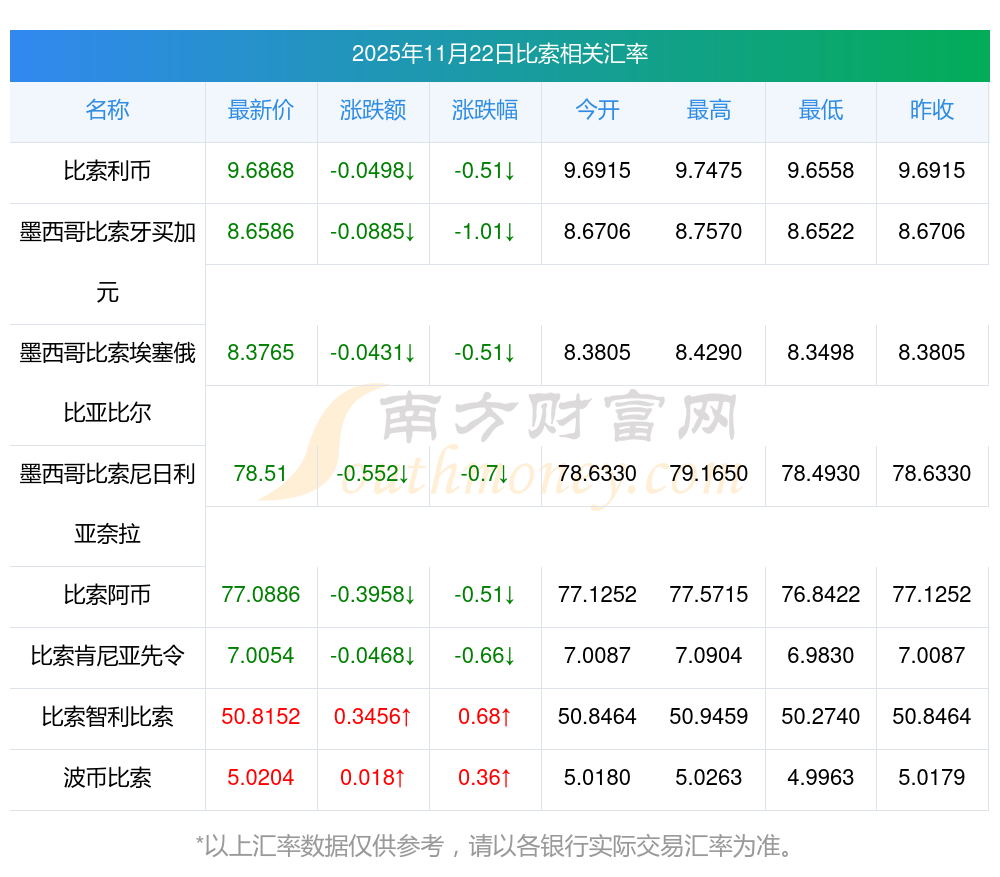
Task: Select the 比索智利比索 row name
Action: coord(107,717)
